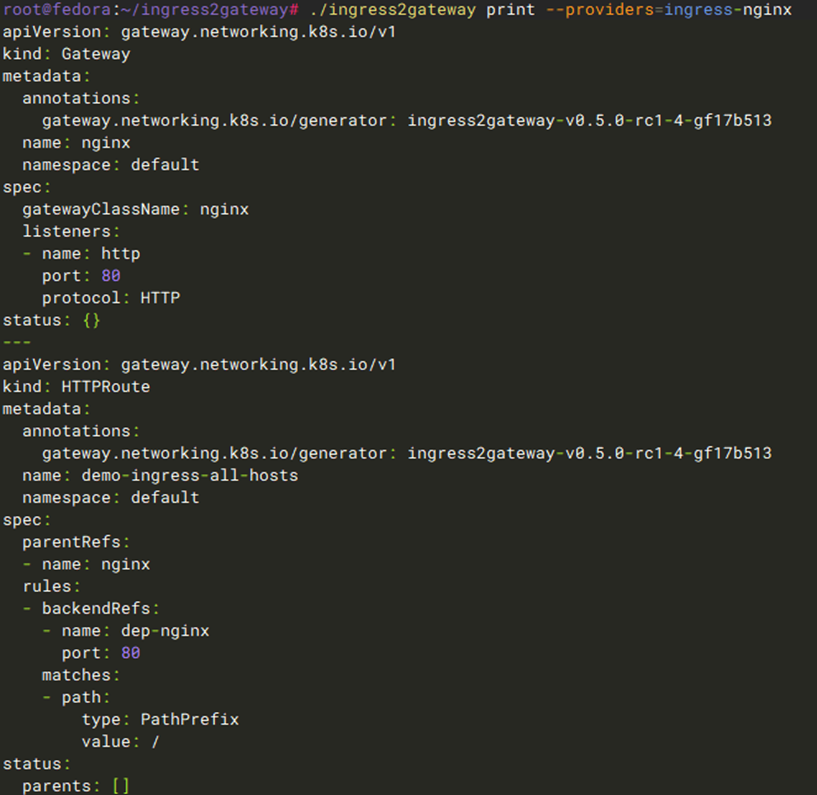The height and width of the screenshot is (795, 817).
Task: Click the 'kind: HTTPRoute' line
Action: 76,386
